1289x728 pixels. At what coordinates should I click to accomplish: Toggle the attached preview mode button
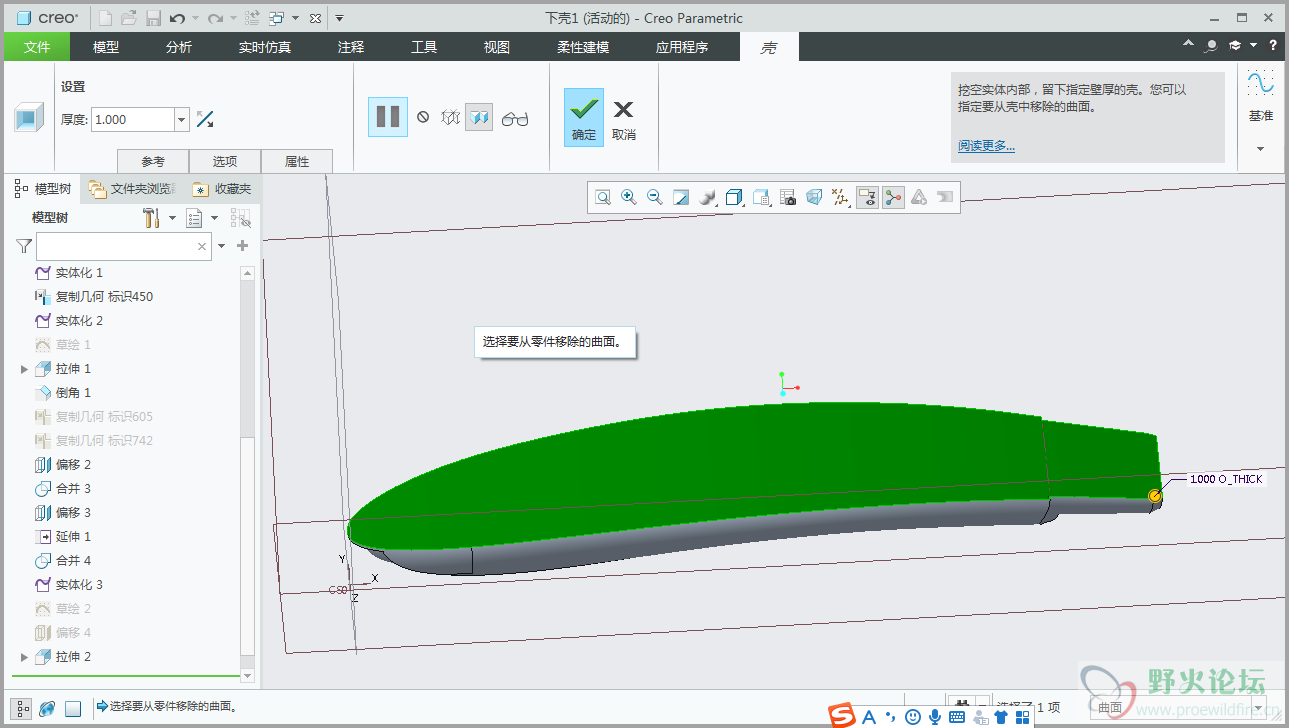pos(480,118)
